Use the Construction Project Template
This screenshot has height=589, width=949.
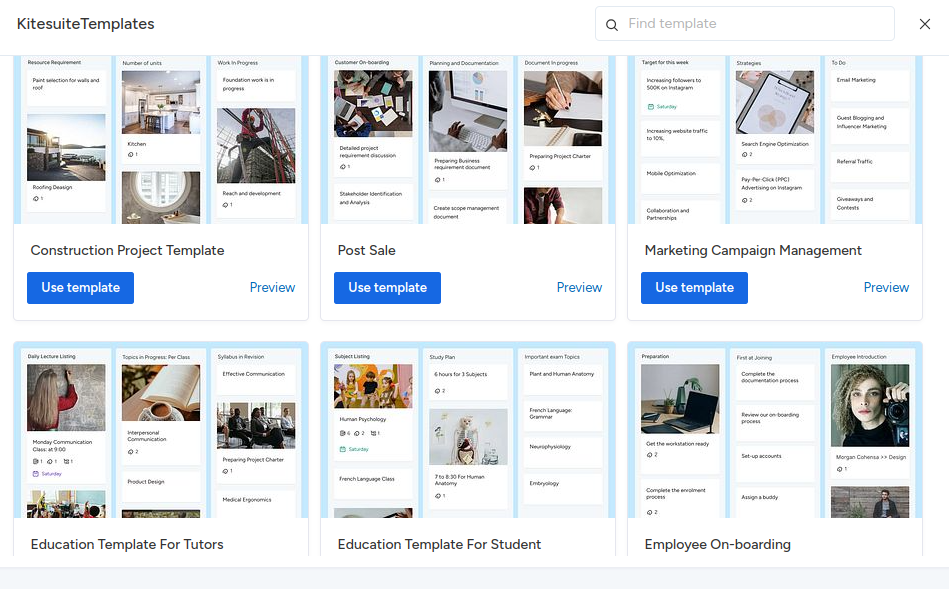(x=80, y=287)
